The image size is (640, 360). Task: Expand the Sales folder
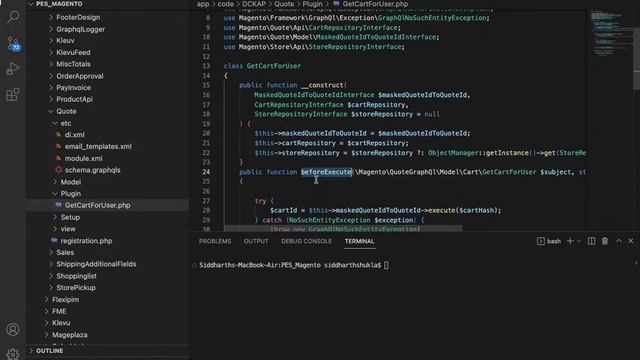65,252
